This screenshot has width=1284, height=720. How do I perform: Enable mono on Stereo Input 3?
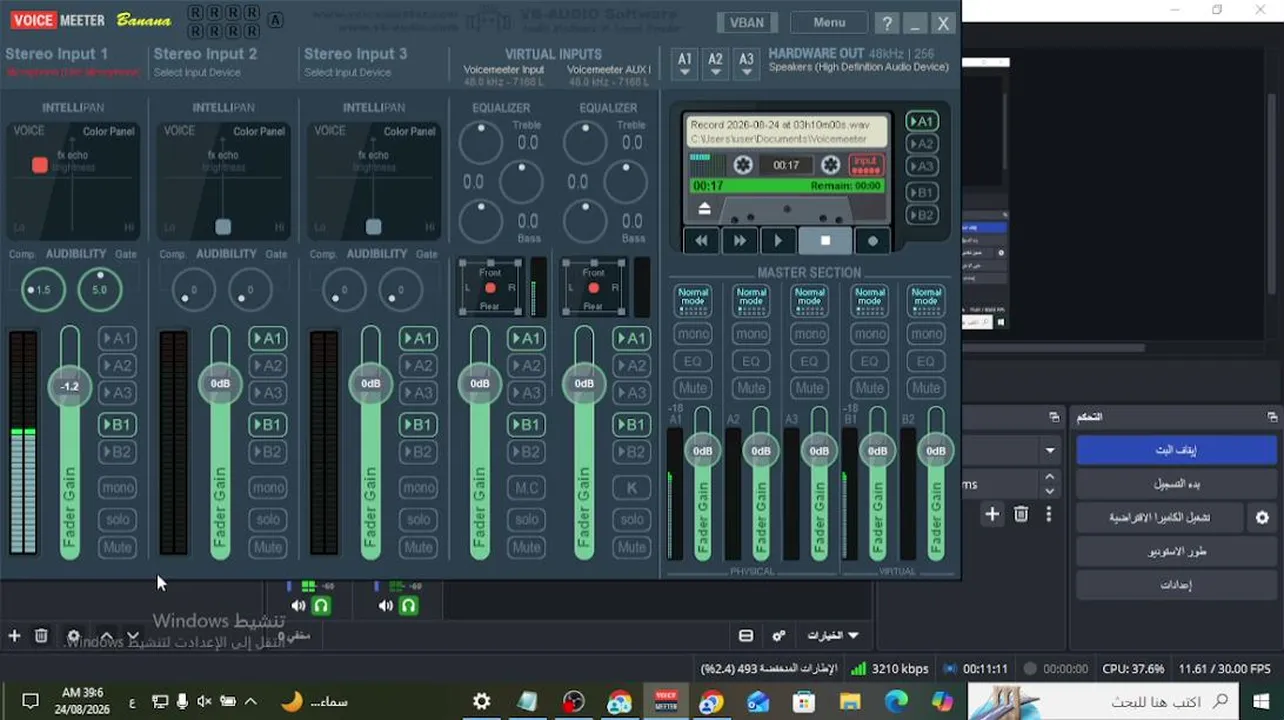click(x=418, y=488)
